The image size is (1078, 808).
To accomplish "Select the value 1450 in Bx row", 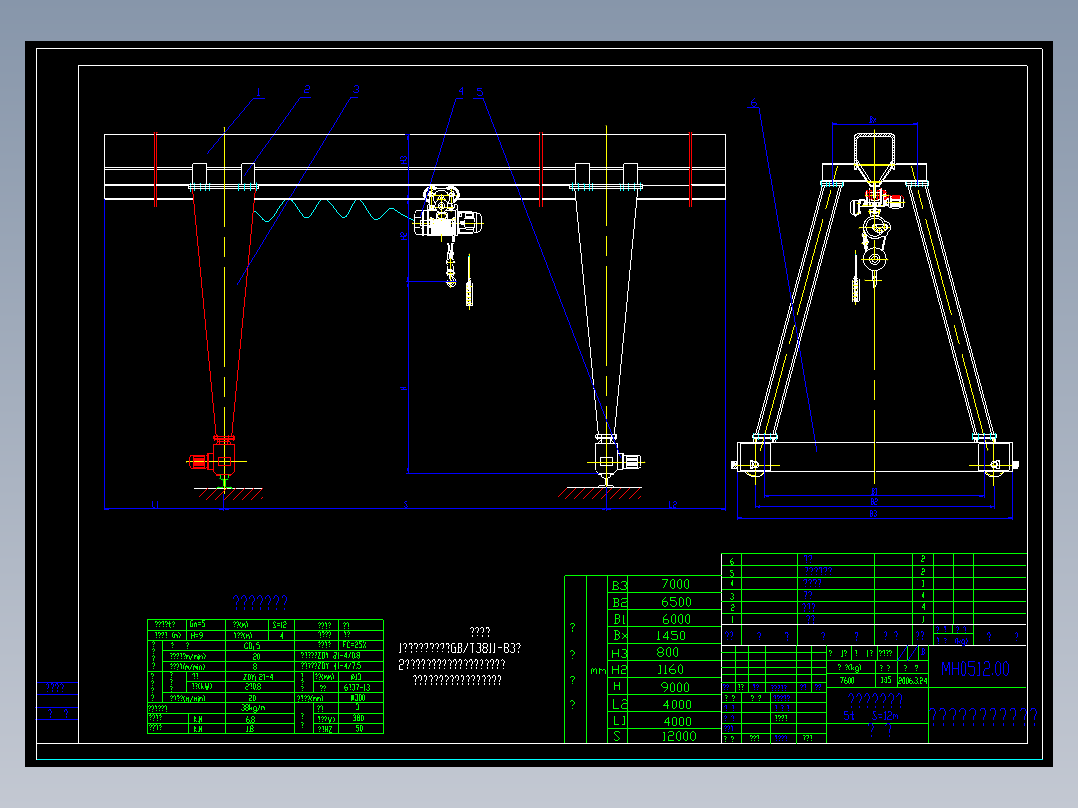I will (670, 635).
